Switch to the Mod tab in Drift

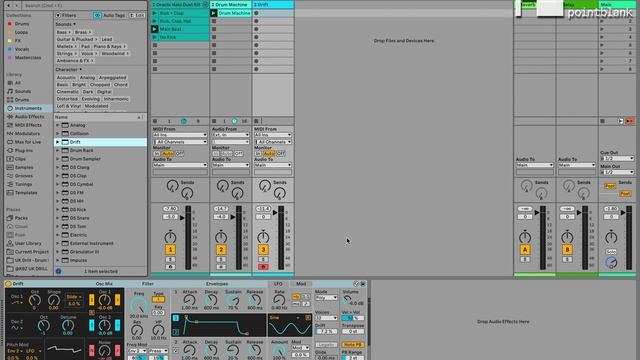click(x=301, y=284)
